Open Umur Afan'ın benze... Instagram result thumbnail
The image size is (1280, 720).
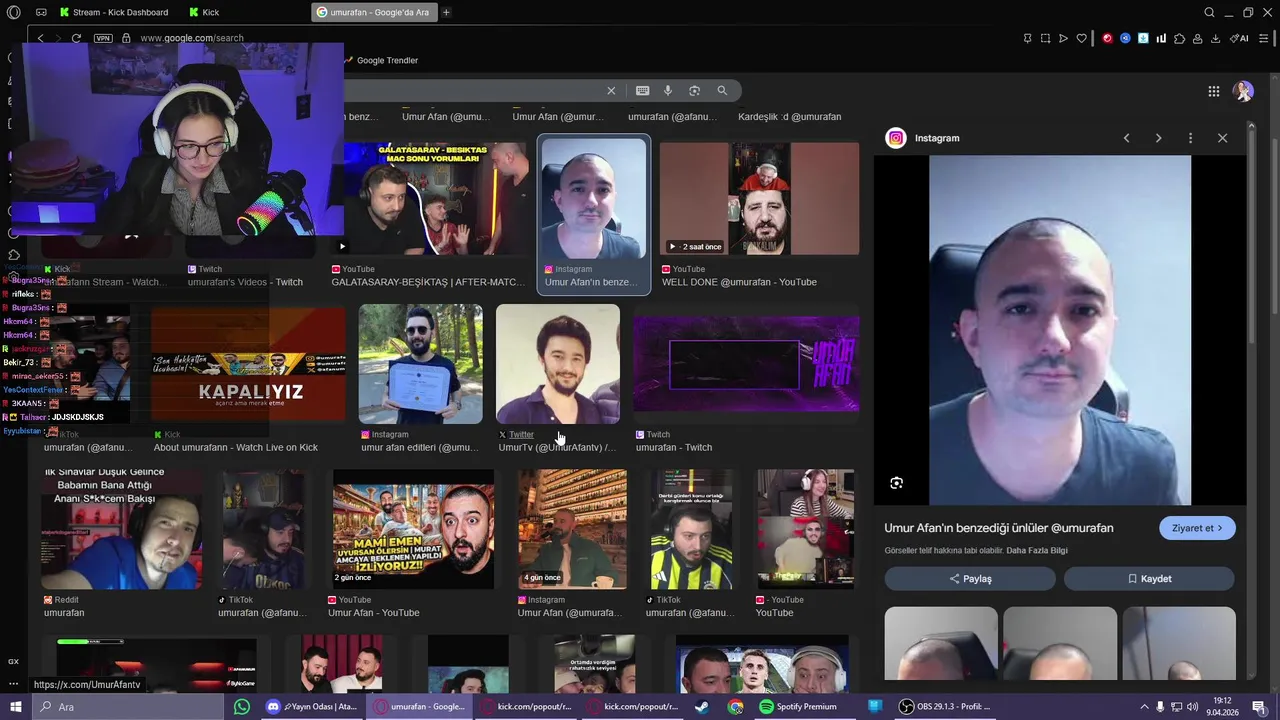pos(594,199)
